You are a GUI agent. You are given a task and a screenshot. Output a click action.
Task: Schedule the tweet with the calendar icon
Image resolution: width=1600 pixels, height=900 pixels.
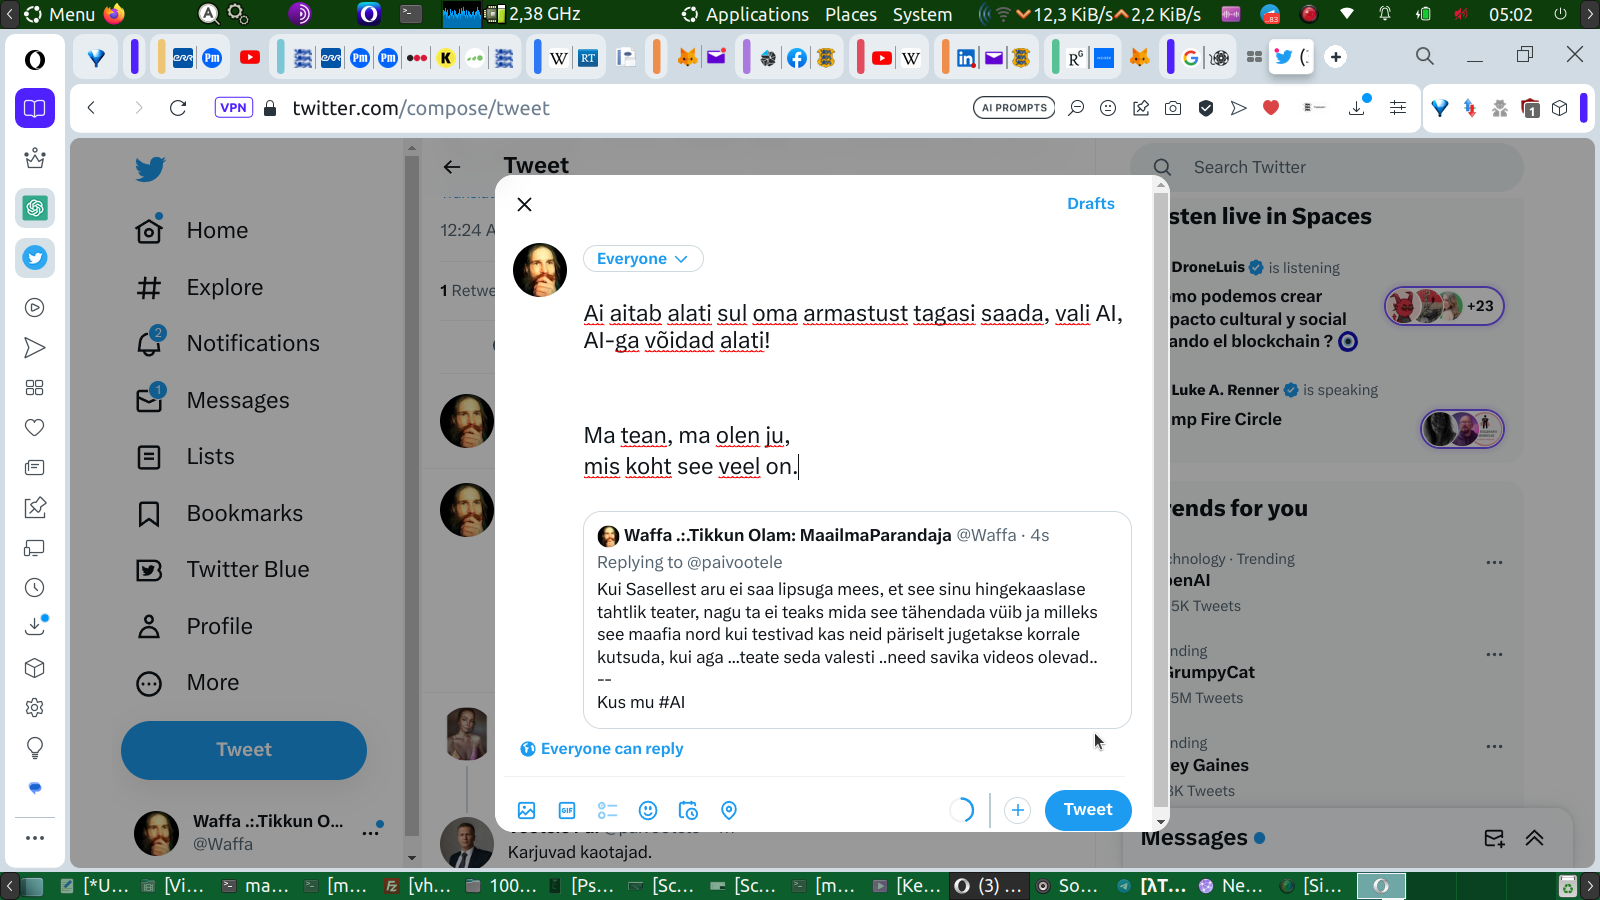688,810
